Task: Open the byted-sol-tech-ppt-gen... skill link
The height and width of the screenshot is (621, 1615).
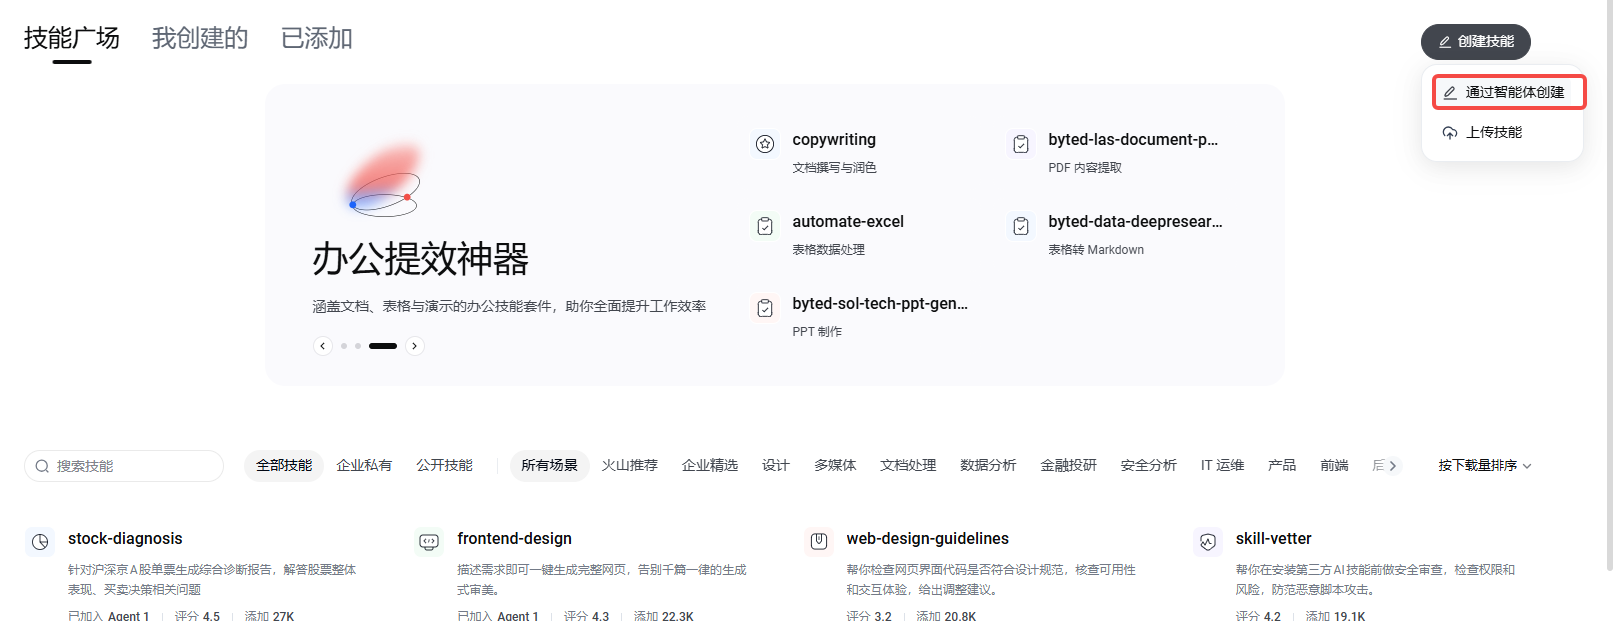Action: [x=880, y=304]
